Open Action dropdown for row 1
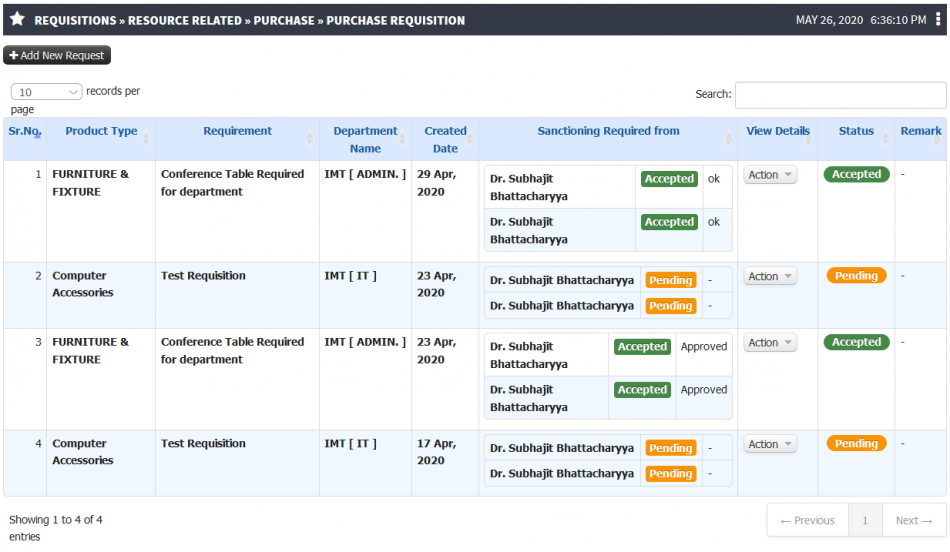 coord(770,175)
